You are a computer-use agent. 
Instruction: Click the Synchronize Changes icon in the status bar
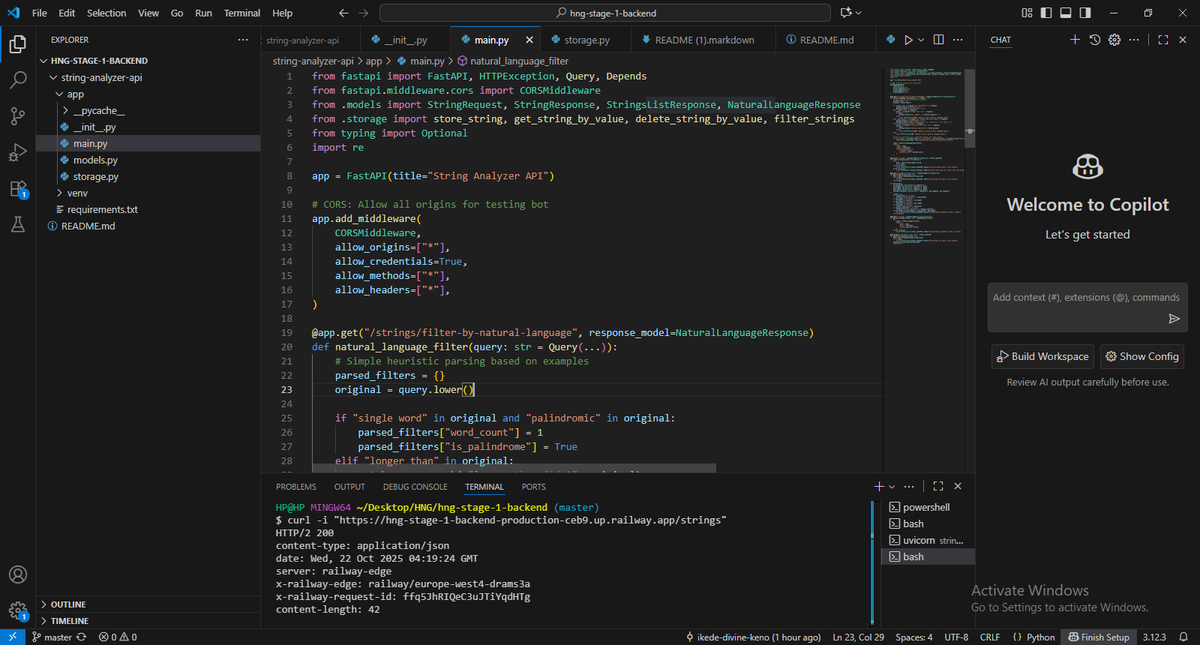[x=81, y=637]
